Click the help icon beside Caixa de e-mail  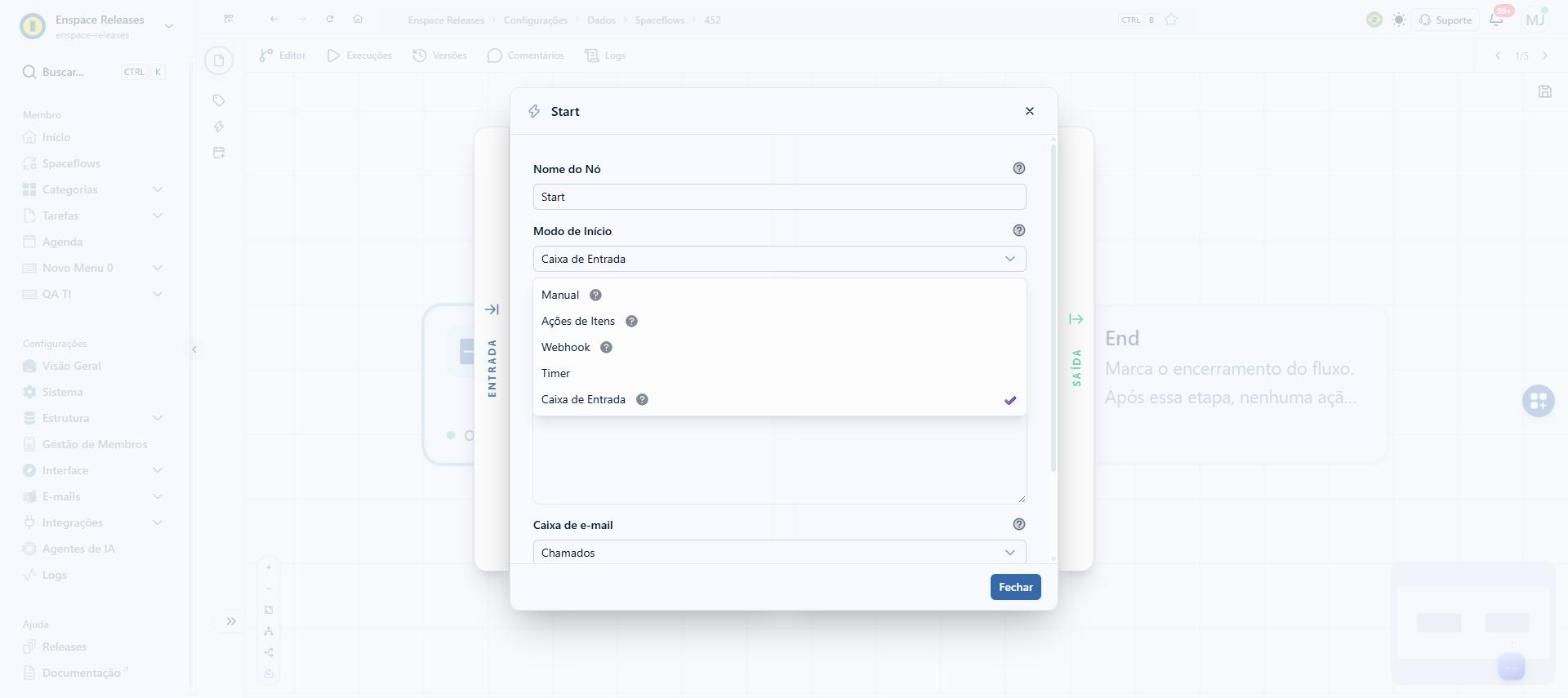click(1019, 524)
